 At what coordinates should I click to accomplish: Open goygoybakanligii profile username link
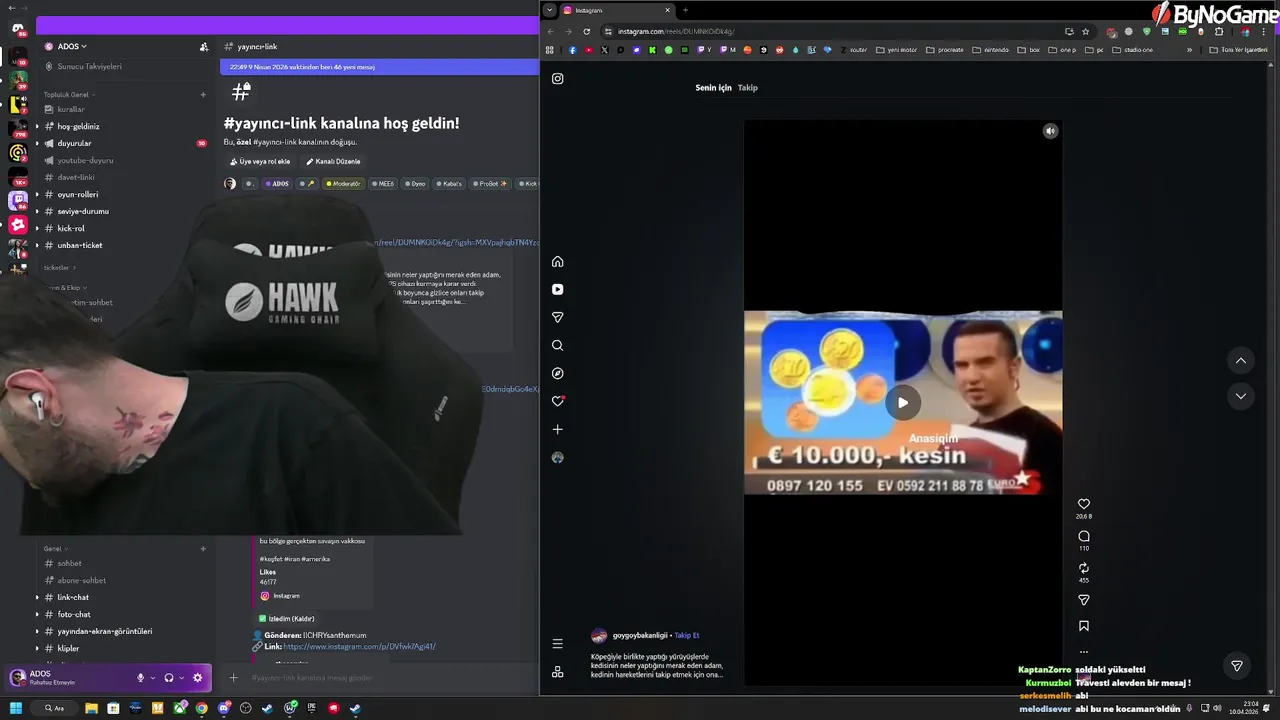(639, 636)
